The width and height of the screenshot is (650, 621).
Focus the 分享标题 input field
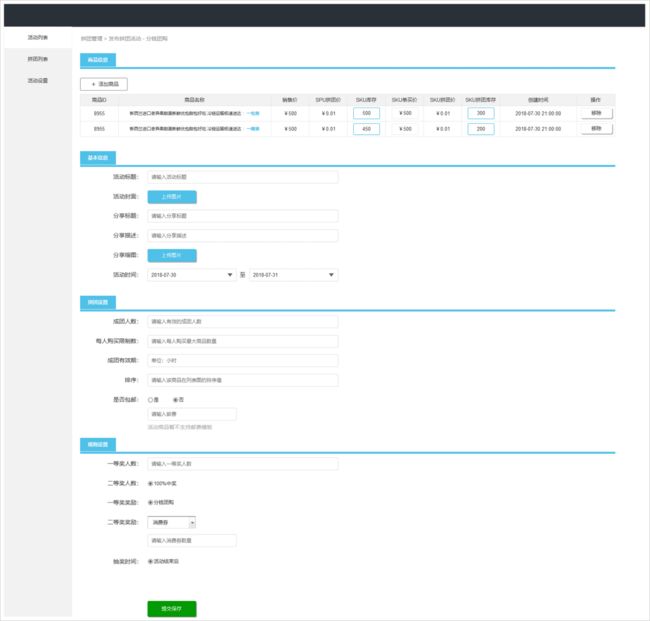pos(243,216)
